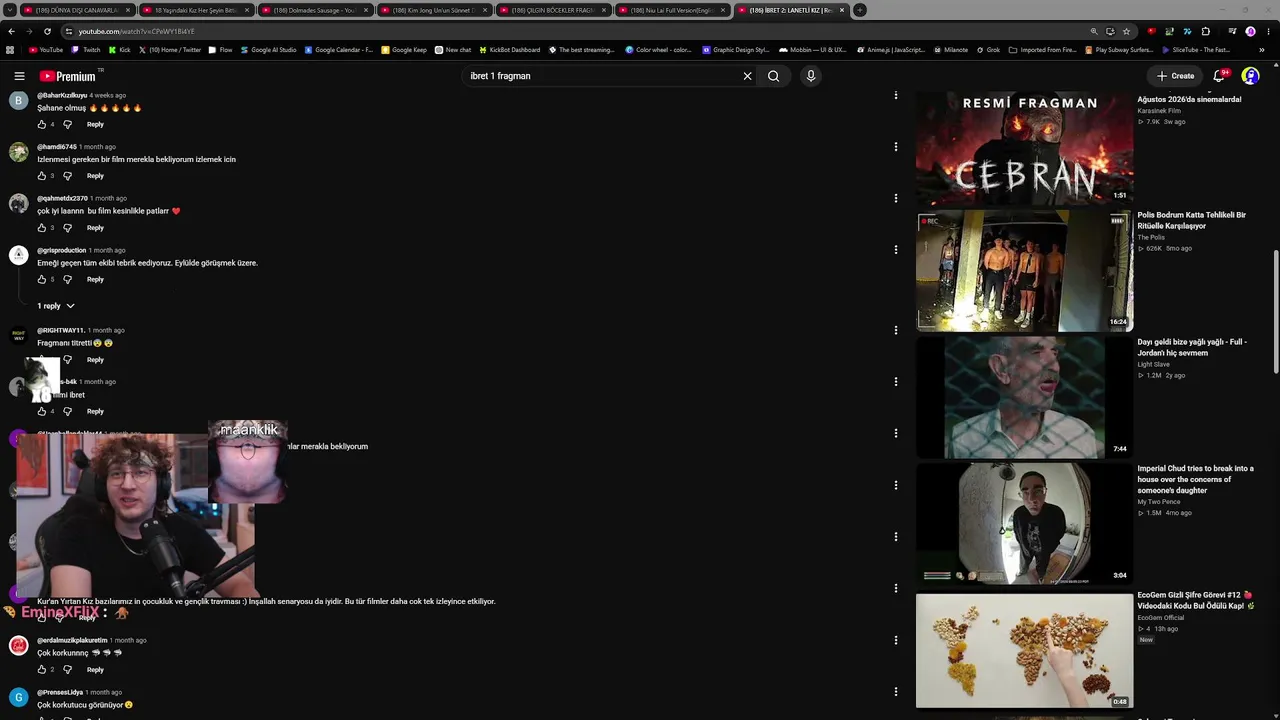Open the YouTube account avatar menu
Image resolution: width=1280 pixels, height=720 pixels.
coord(1250,76)
